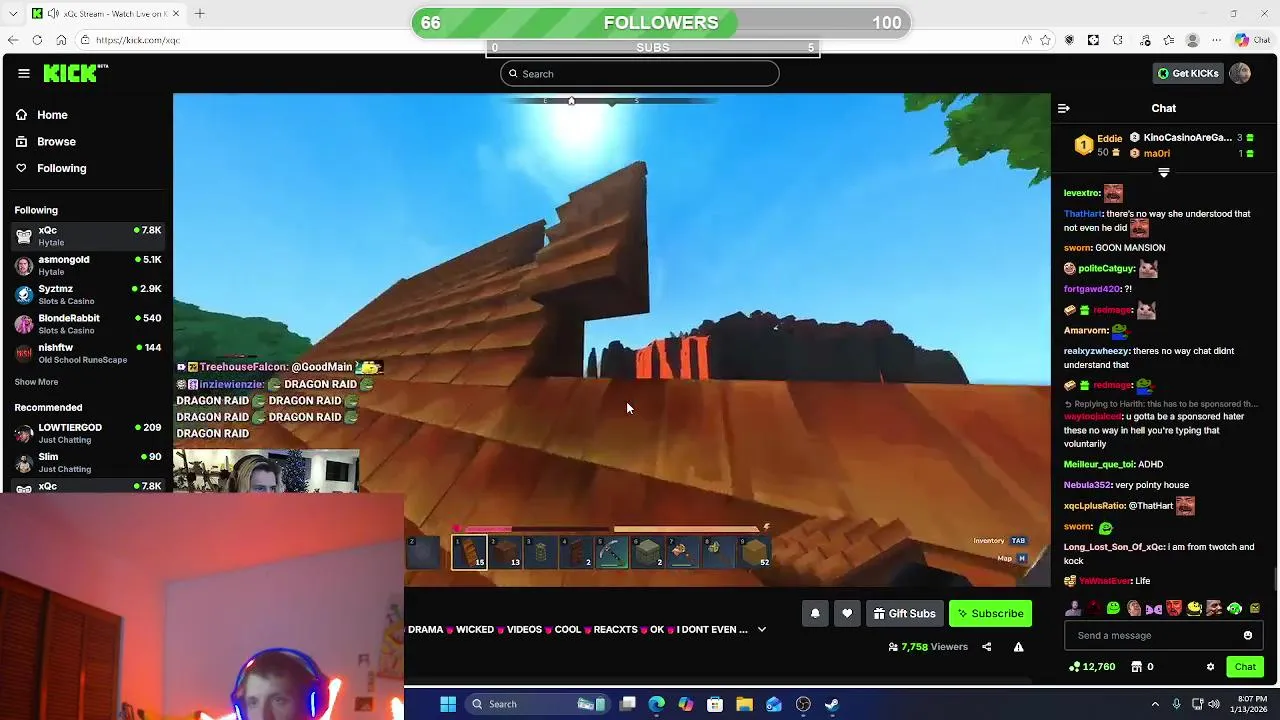Viewport: 1280px width, 720px height.
Task: Open the Kick hamburger menu
Action: tap(24, 73)
